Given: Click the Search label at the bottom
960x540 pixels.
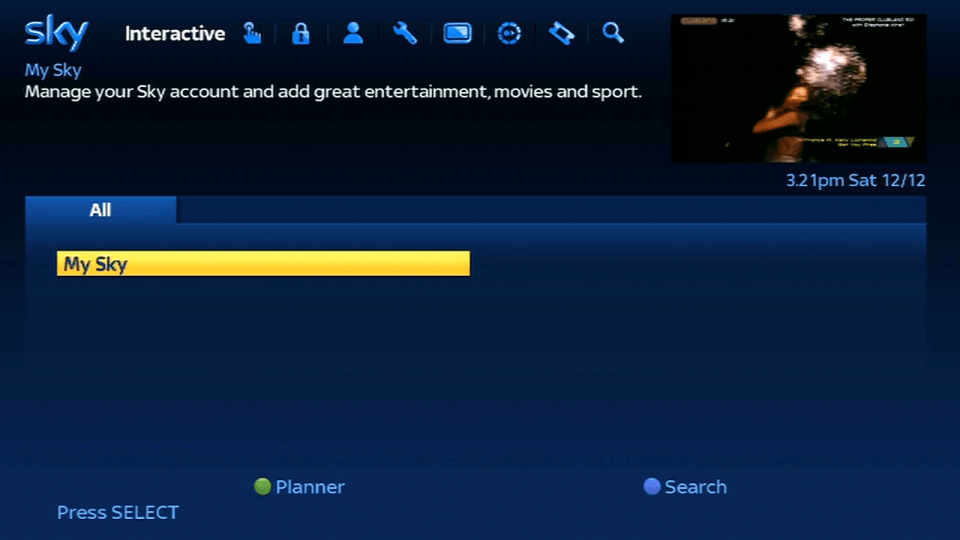Looking at the screenshot, I should (695, 487).
